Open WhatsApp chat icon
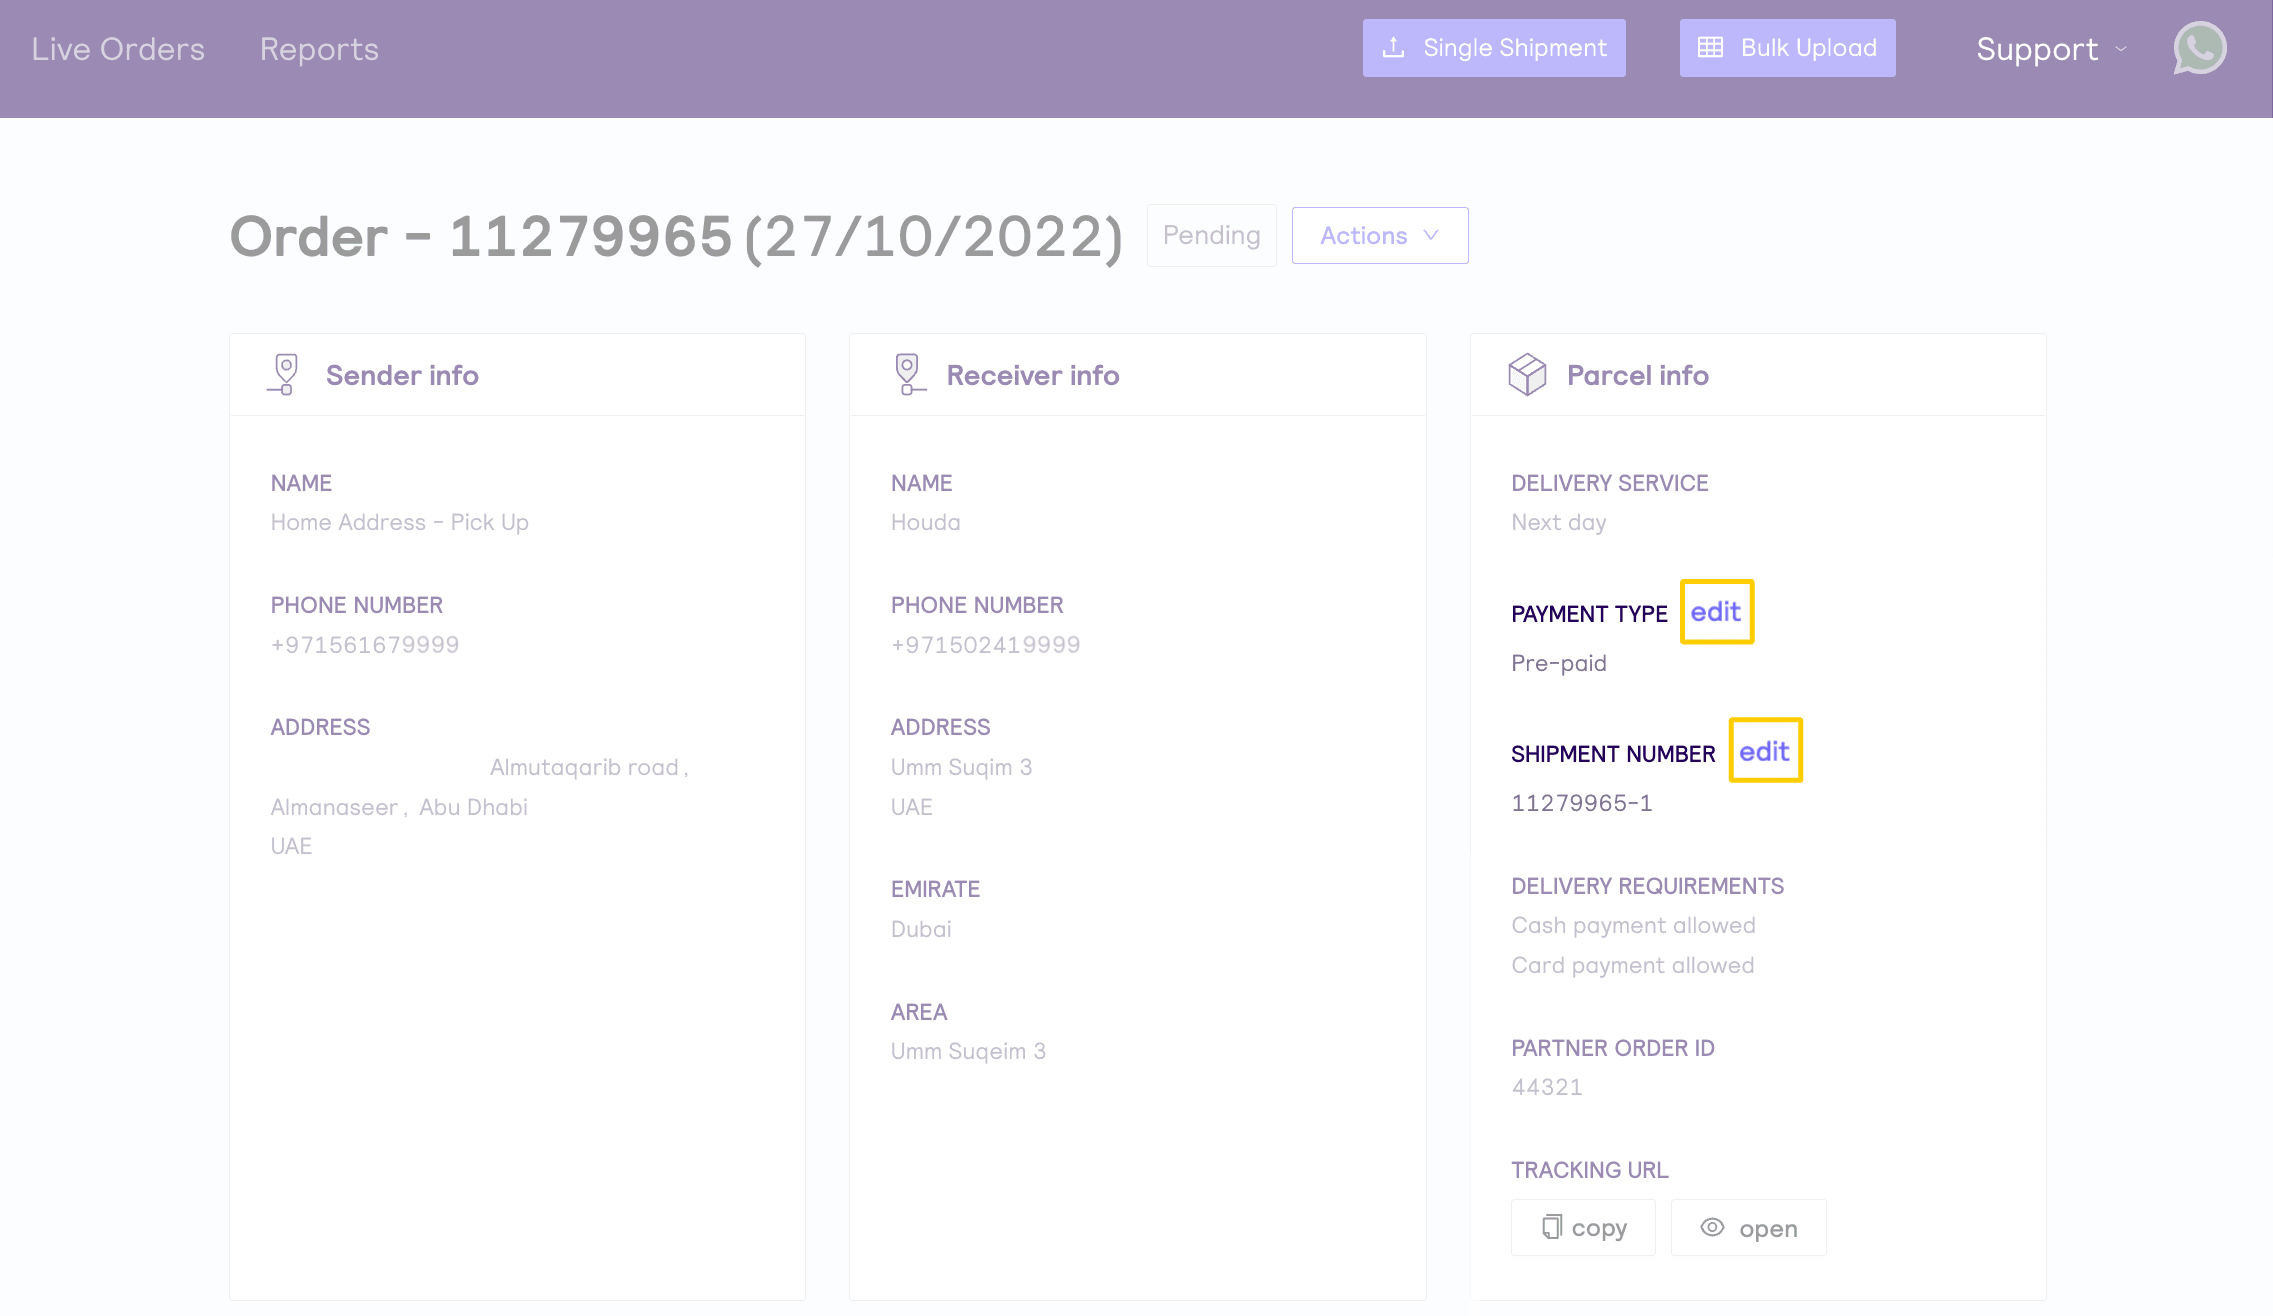 (2199, 48)
